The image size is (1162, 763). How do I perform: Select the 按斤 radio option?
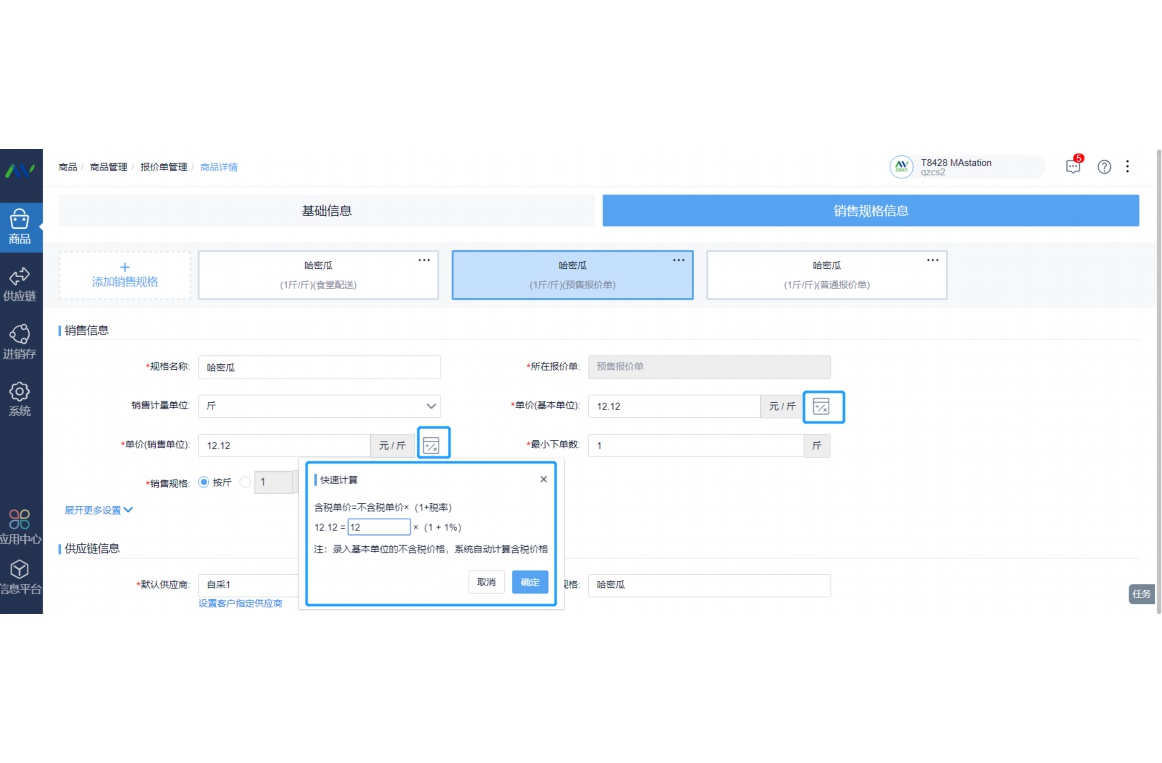click(204, 482)
